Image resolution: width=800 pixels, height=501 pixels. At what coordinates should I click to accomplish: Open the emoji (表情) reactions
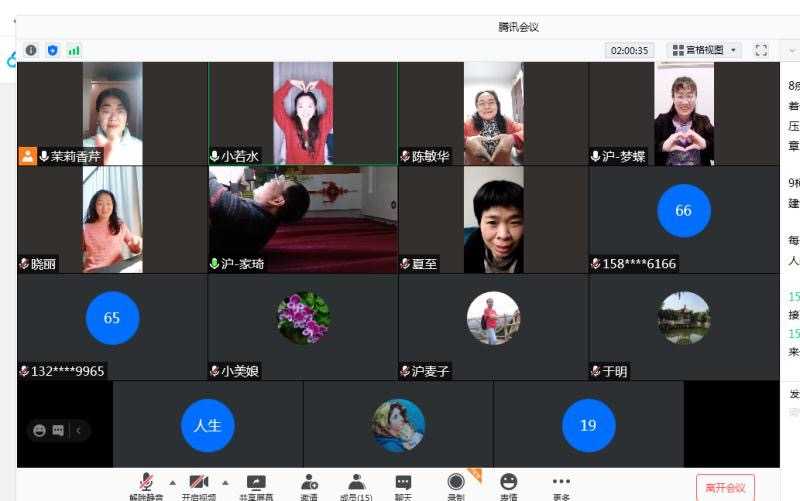point(509,484)
